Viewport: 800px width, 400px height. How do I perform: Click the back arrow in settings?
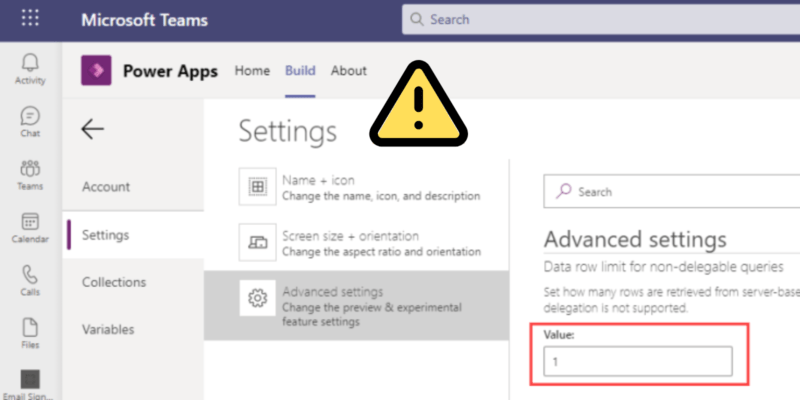click(x=93, y=128)
